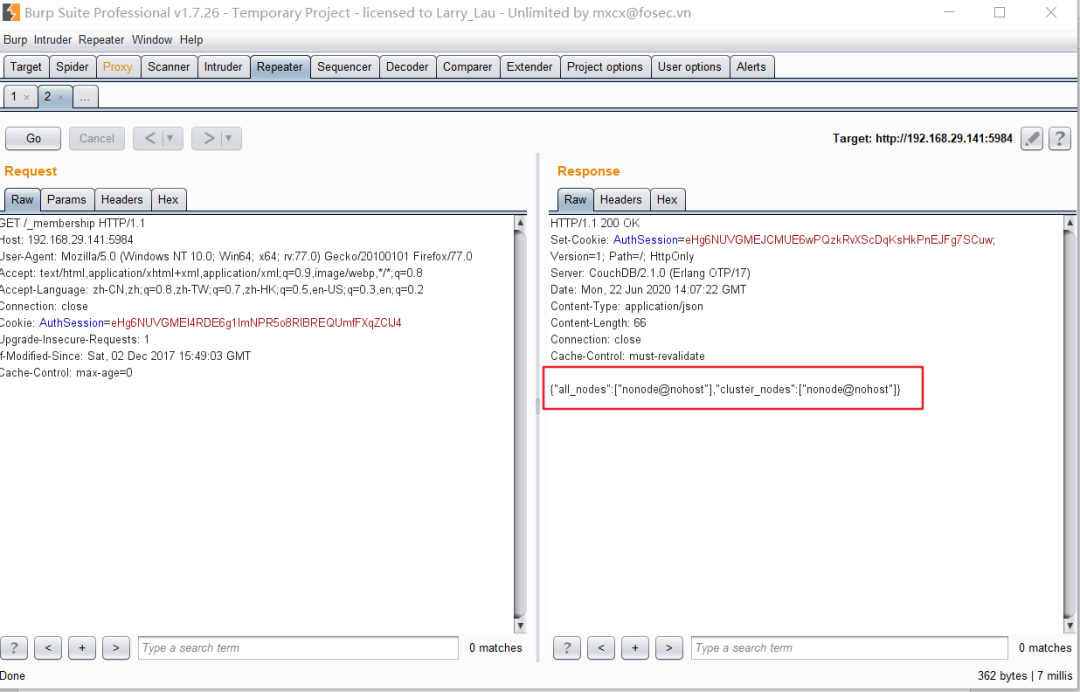Switch to the Comparer tab
This screenshot has height=692, width=1080.
[468, 67]
